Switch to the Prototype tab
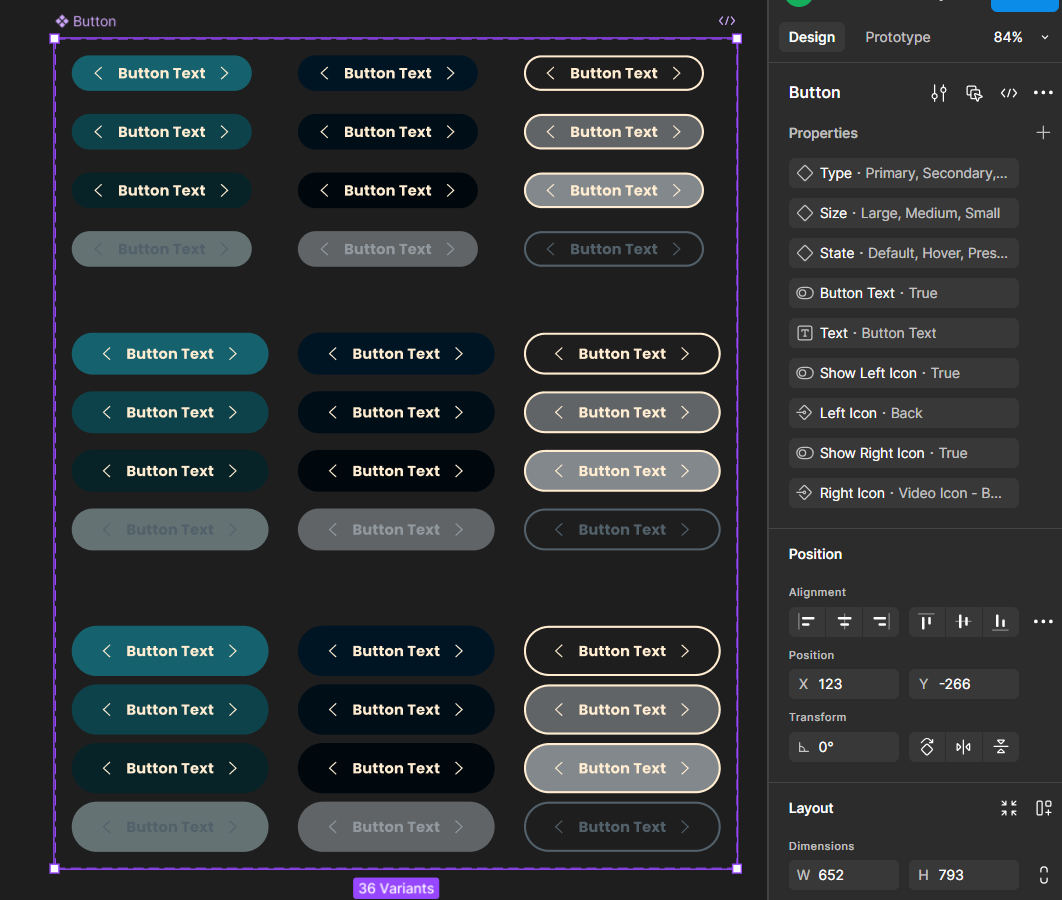 pos(897,37)
